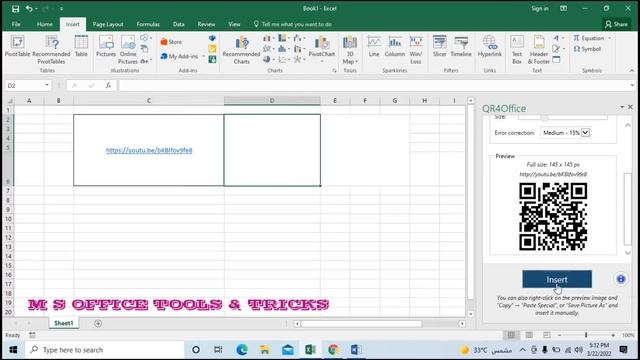Open Microsoft Edge from the taskbar

point(242,350)
